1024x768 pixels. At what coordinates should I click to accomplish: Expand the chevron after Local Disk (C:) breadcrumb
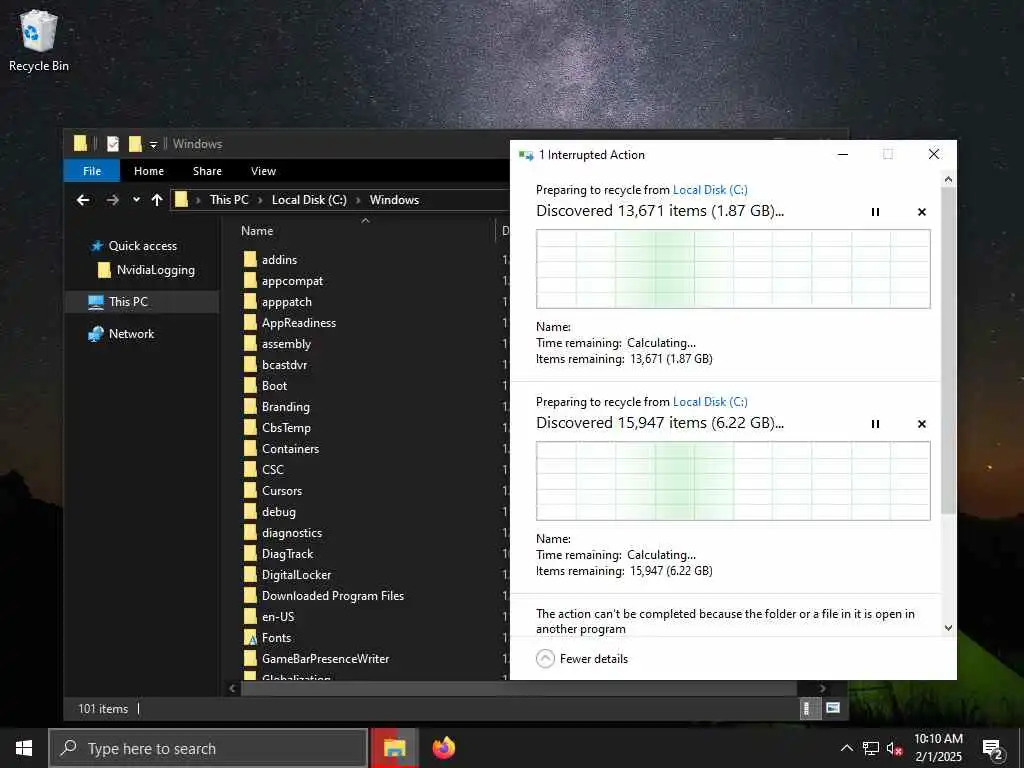pyautogui.click(x=358, y=200)
